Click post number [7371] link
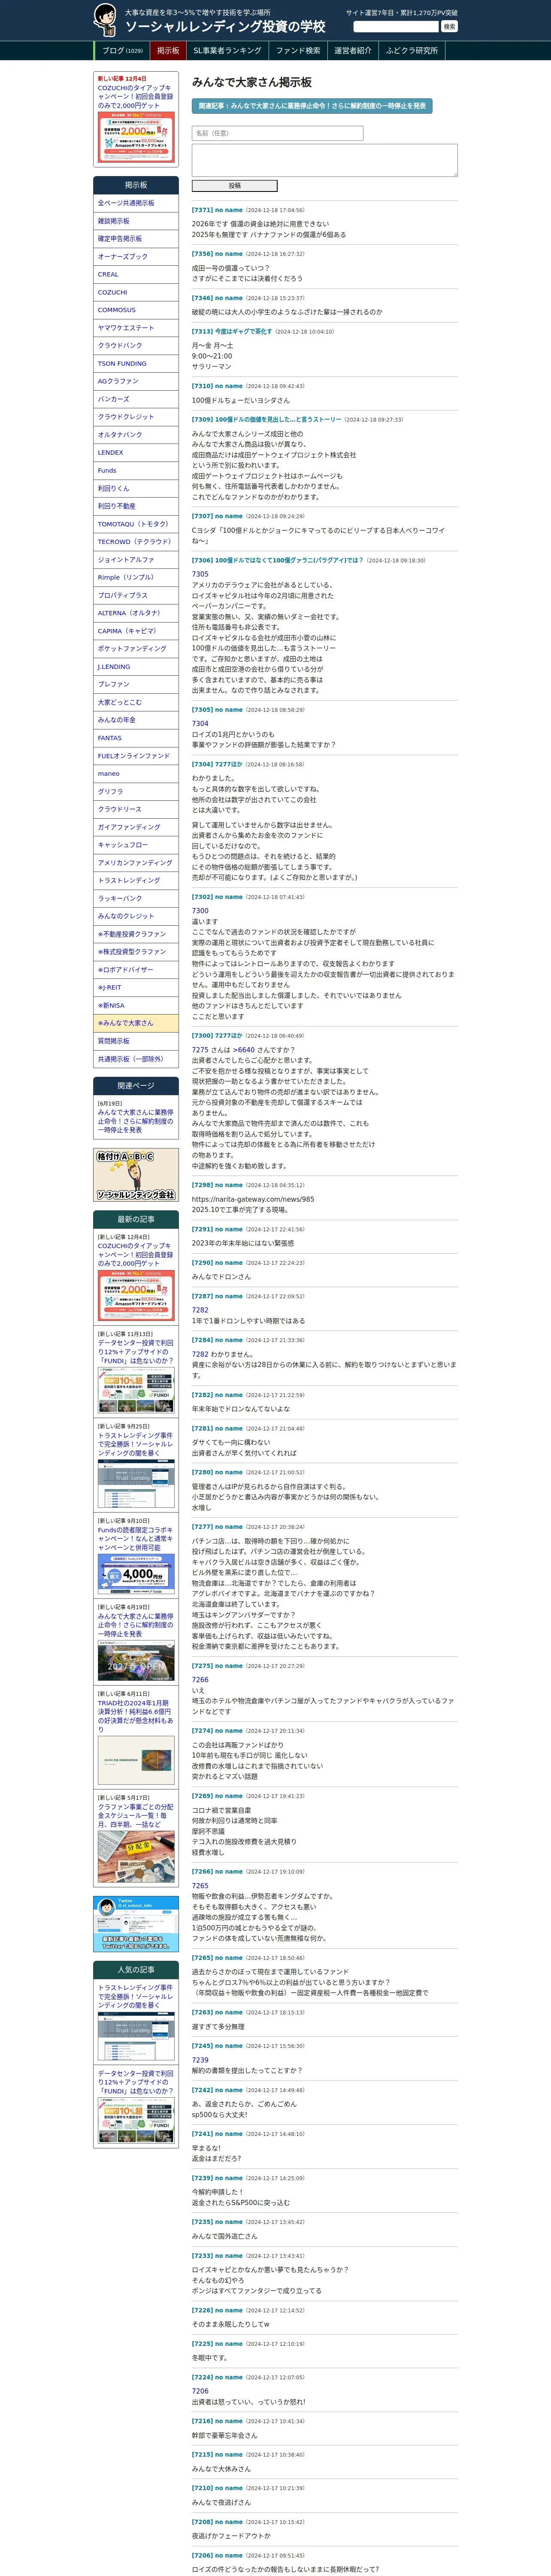This screenshot has height=2576, width=551. pyautogui.click(x=202, y=210)
